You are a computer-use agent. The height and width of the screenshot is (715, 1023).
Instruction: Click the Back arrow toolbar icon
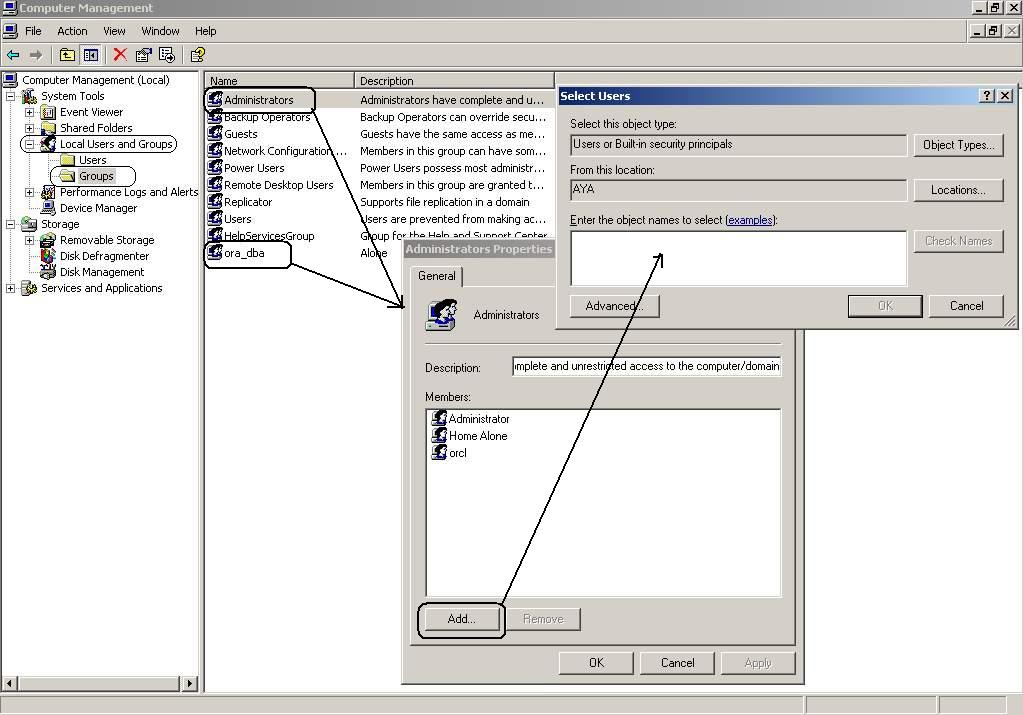13,55
